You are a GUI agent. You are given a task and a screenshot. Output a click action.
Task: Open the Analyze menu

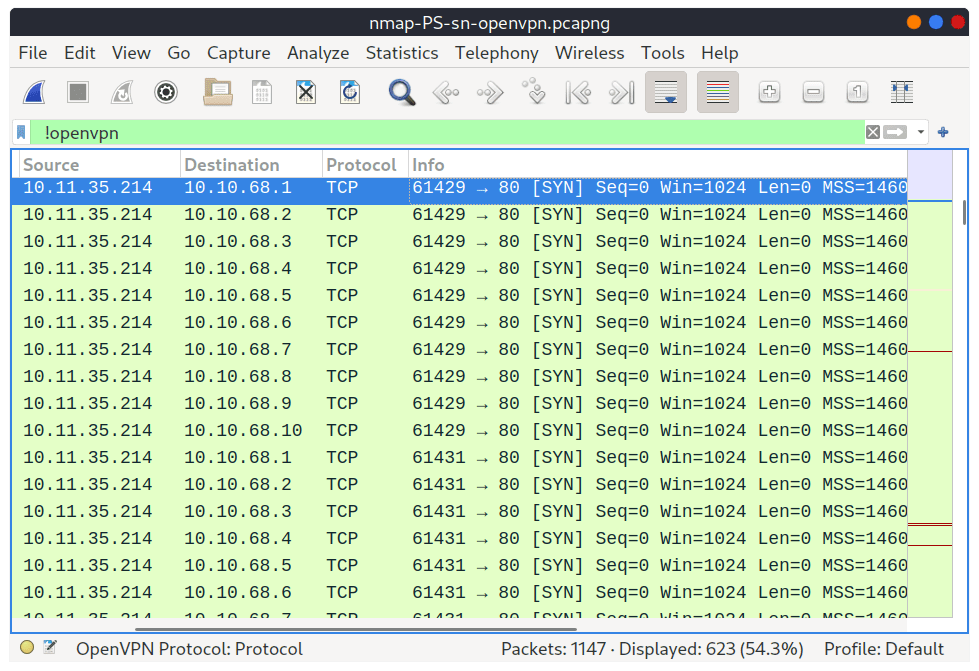(318, 53)
